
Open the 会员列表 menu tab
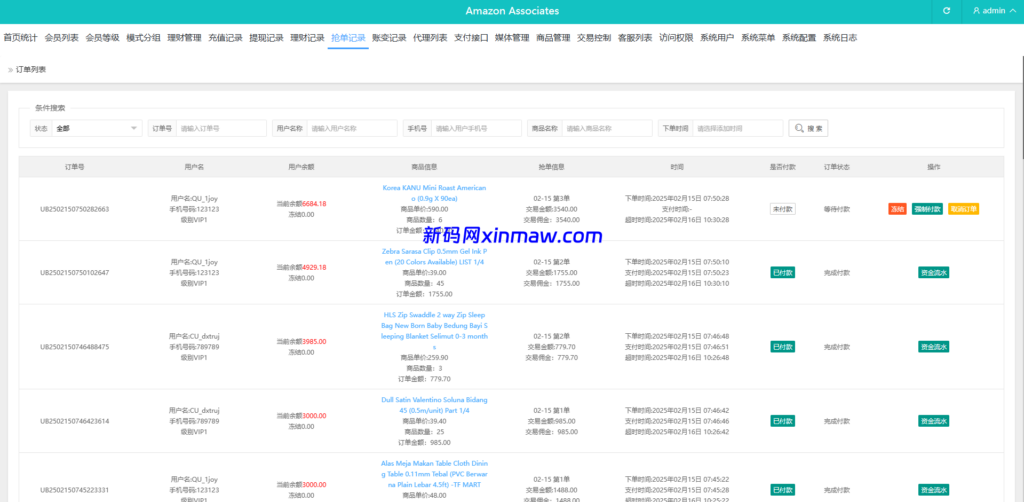click(x=61, y=38)
